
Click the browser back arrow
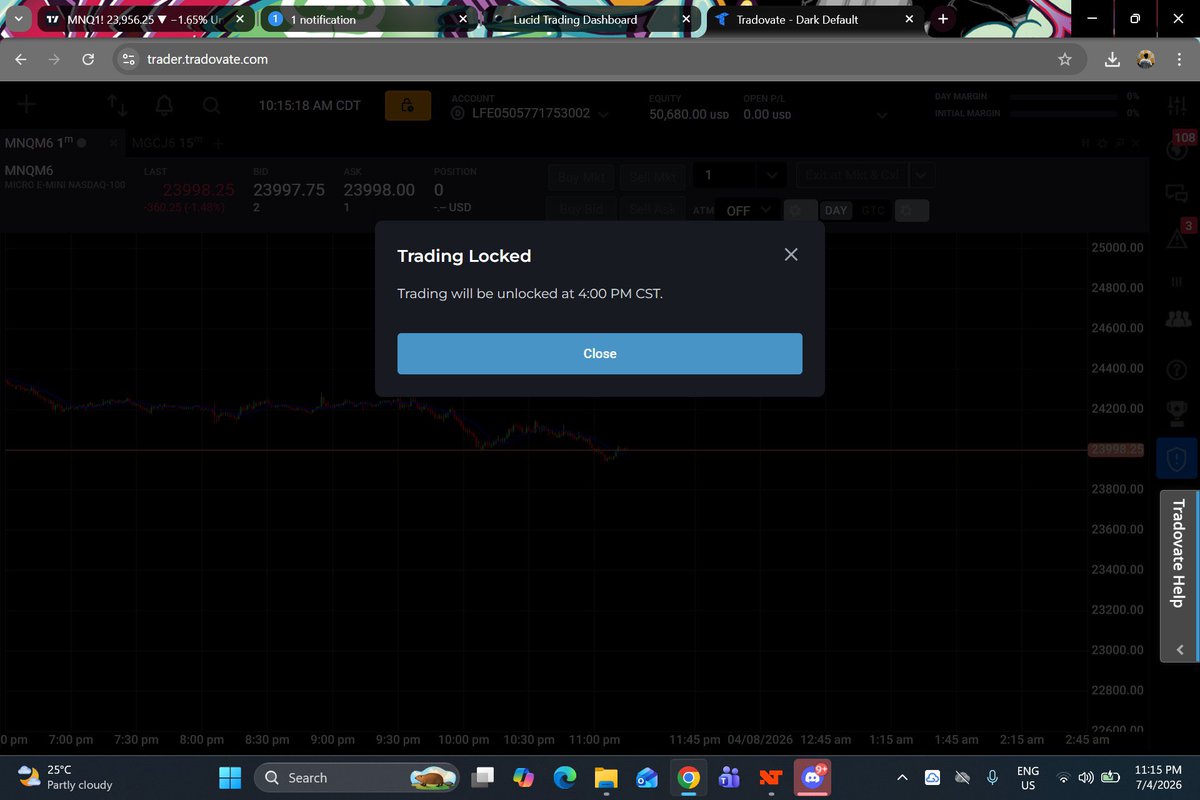coord(22,60)
